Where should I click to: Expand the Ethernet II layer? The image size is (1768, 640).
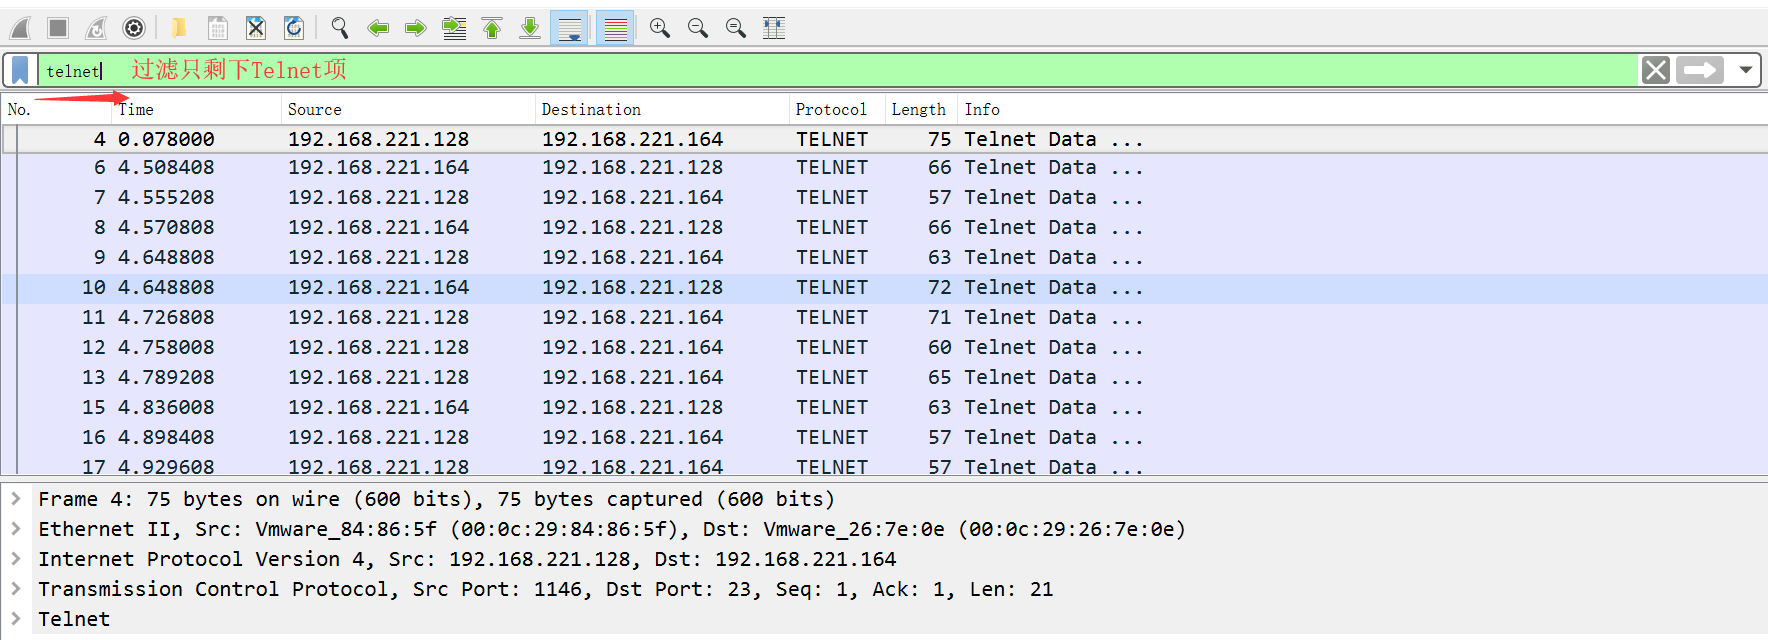click(16, 528)
